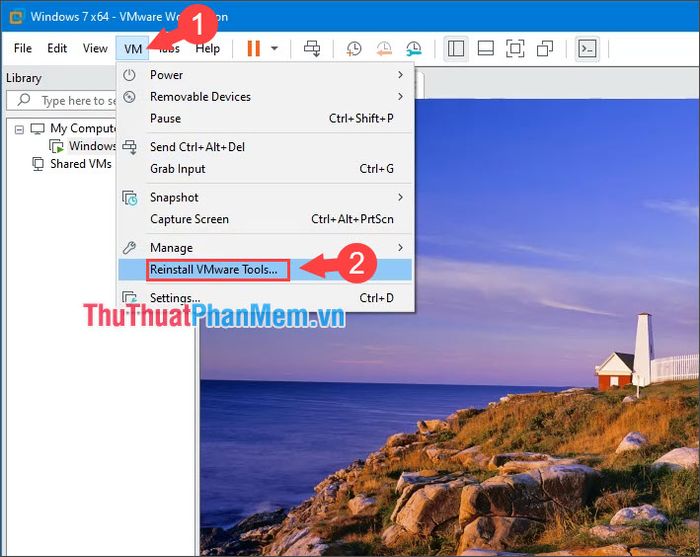Click the Send Ctrl+Alt+Del icon in the VM menu
Viewport: 700px width, 557px height.
(129, 147)
